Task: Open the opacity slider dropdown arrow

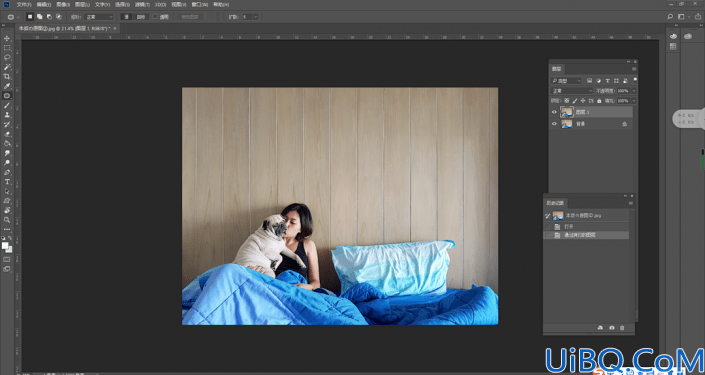Action: click(634, 91)
